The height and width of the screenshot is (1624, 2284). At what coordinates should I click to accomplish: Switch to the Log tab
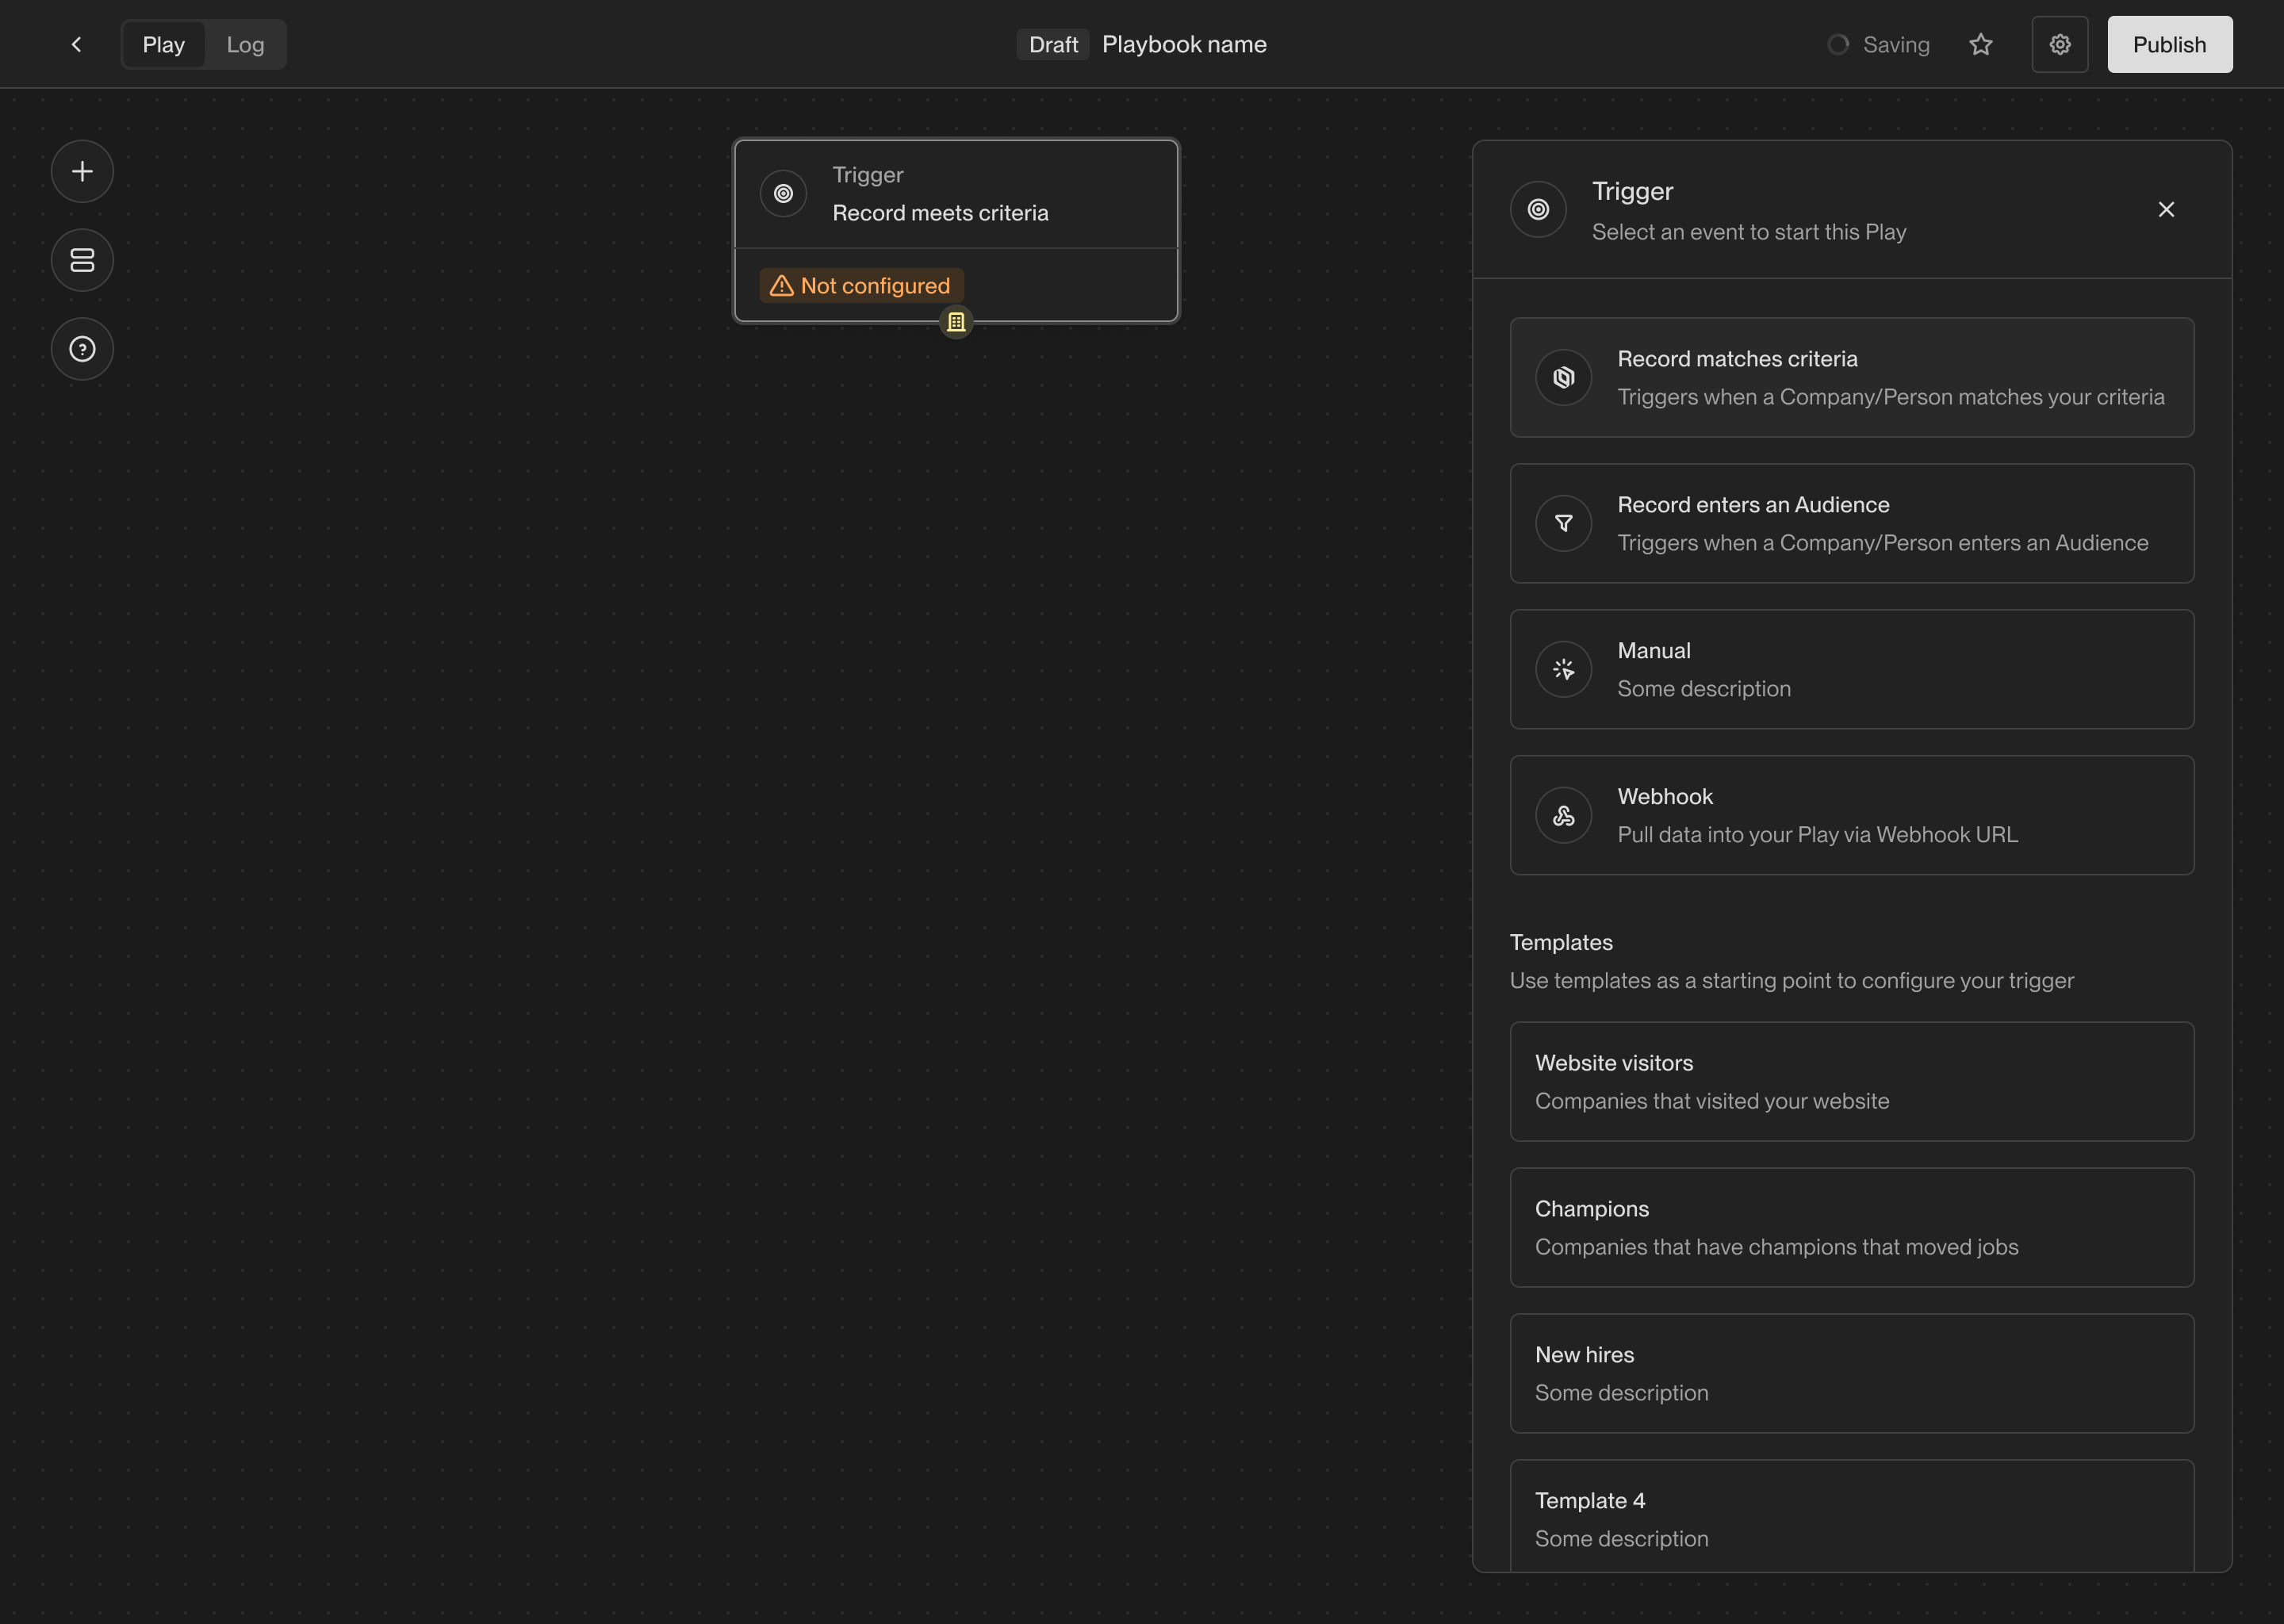245,45
